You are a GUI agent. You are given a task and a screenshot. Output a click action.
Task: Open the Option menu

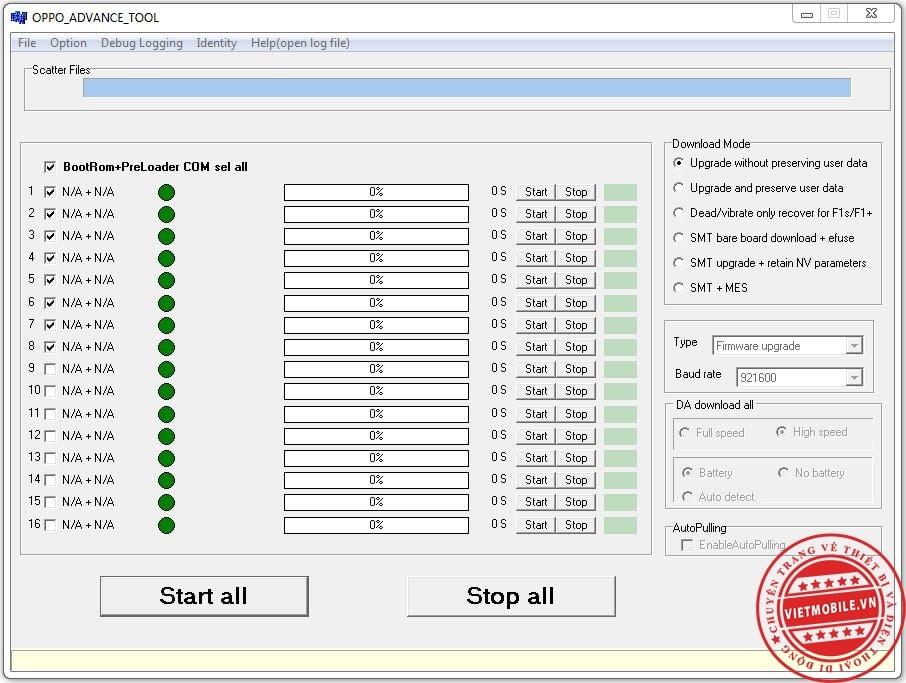click(68, 43)
